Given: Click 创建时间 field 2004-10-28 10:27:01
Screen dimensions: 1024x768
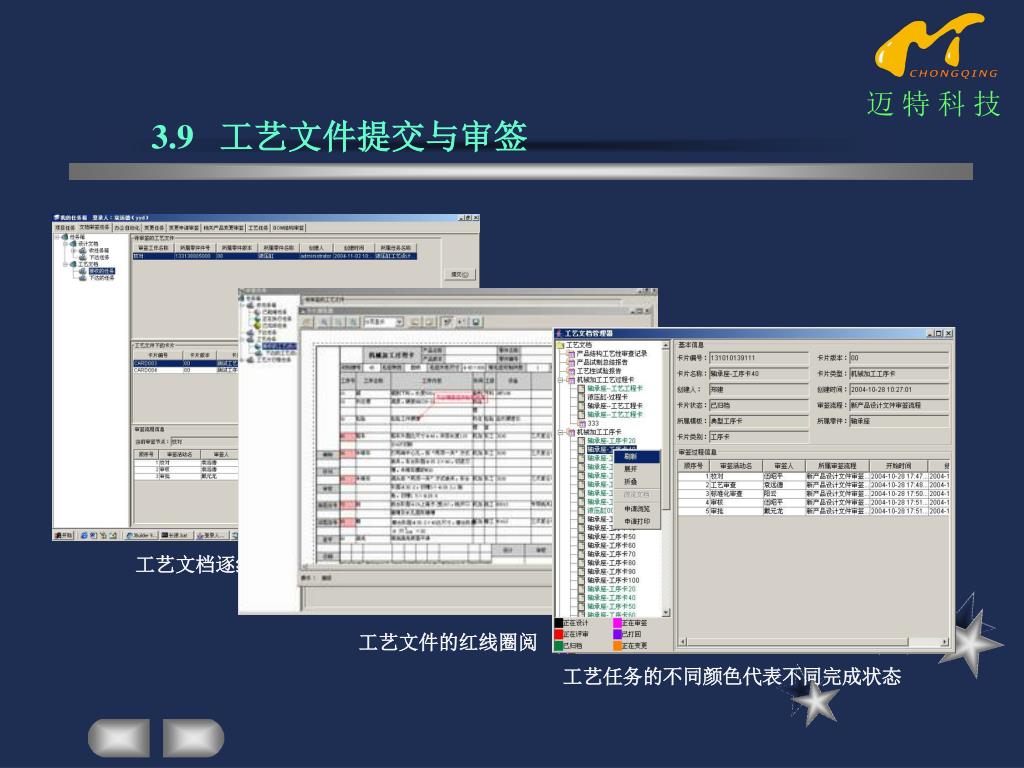Looking at the screenshot, I should pos(899,389).
